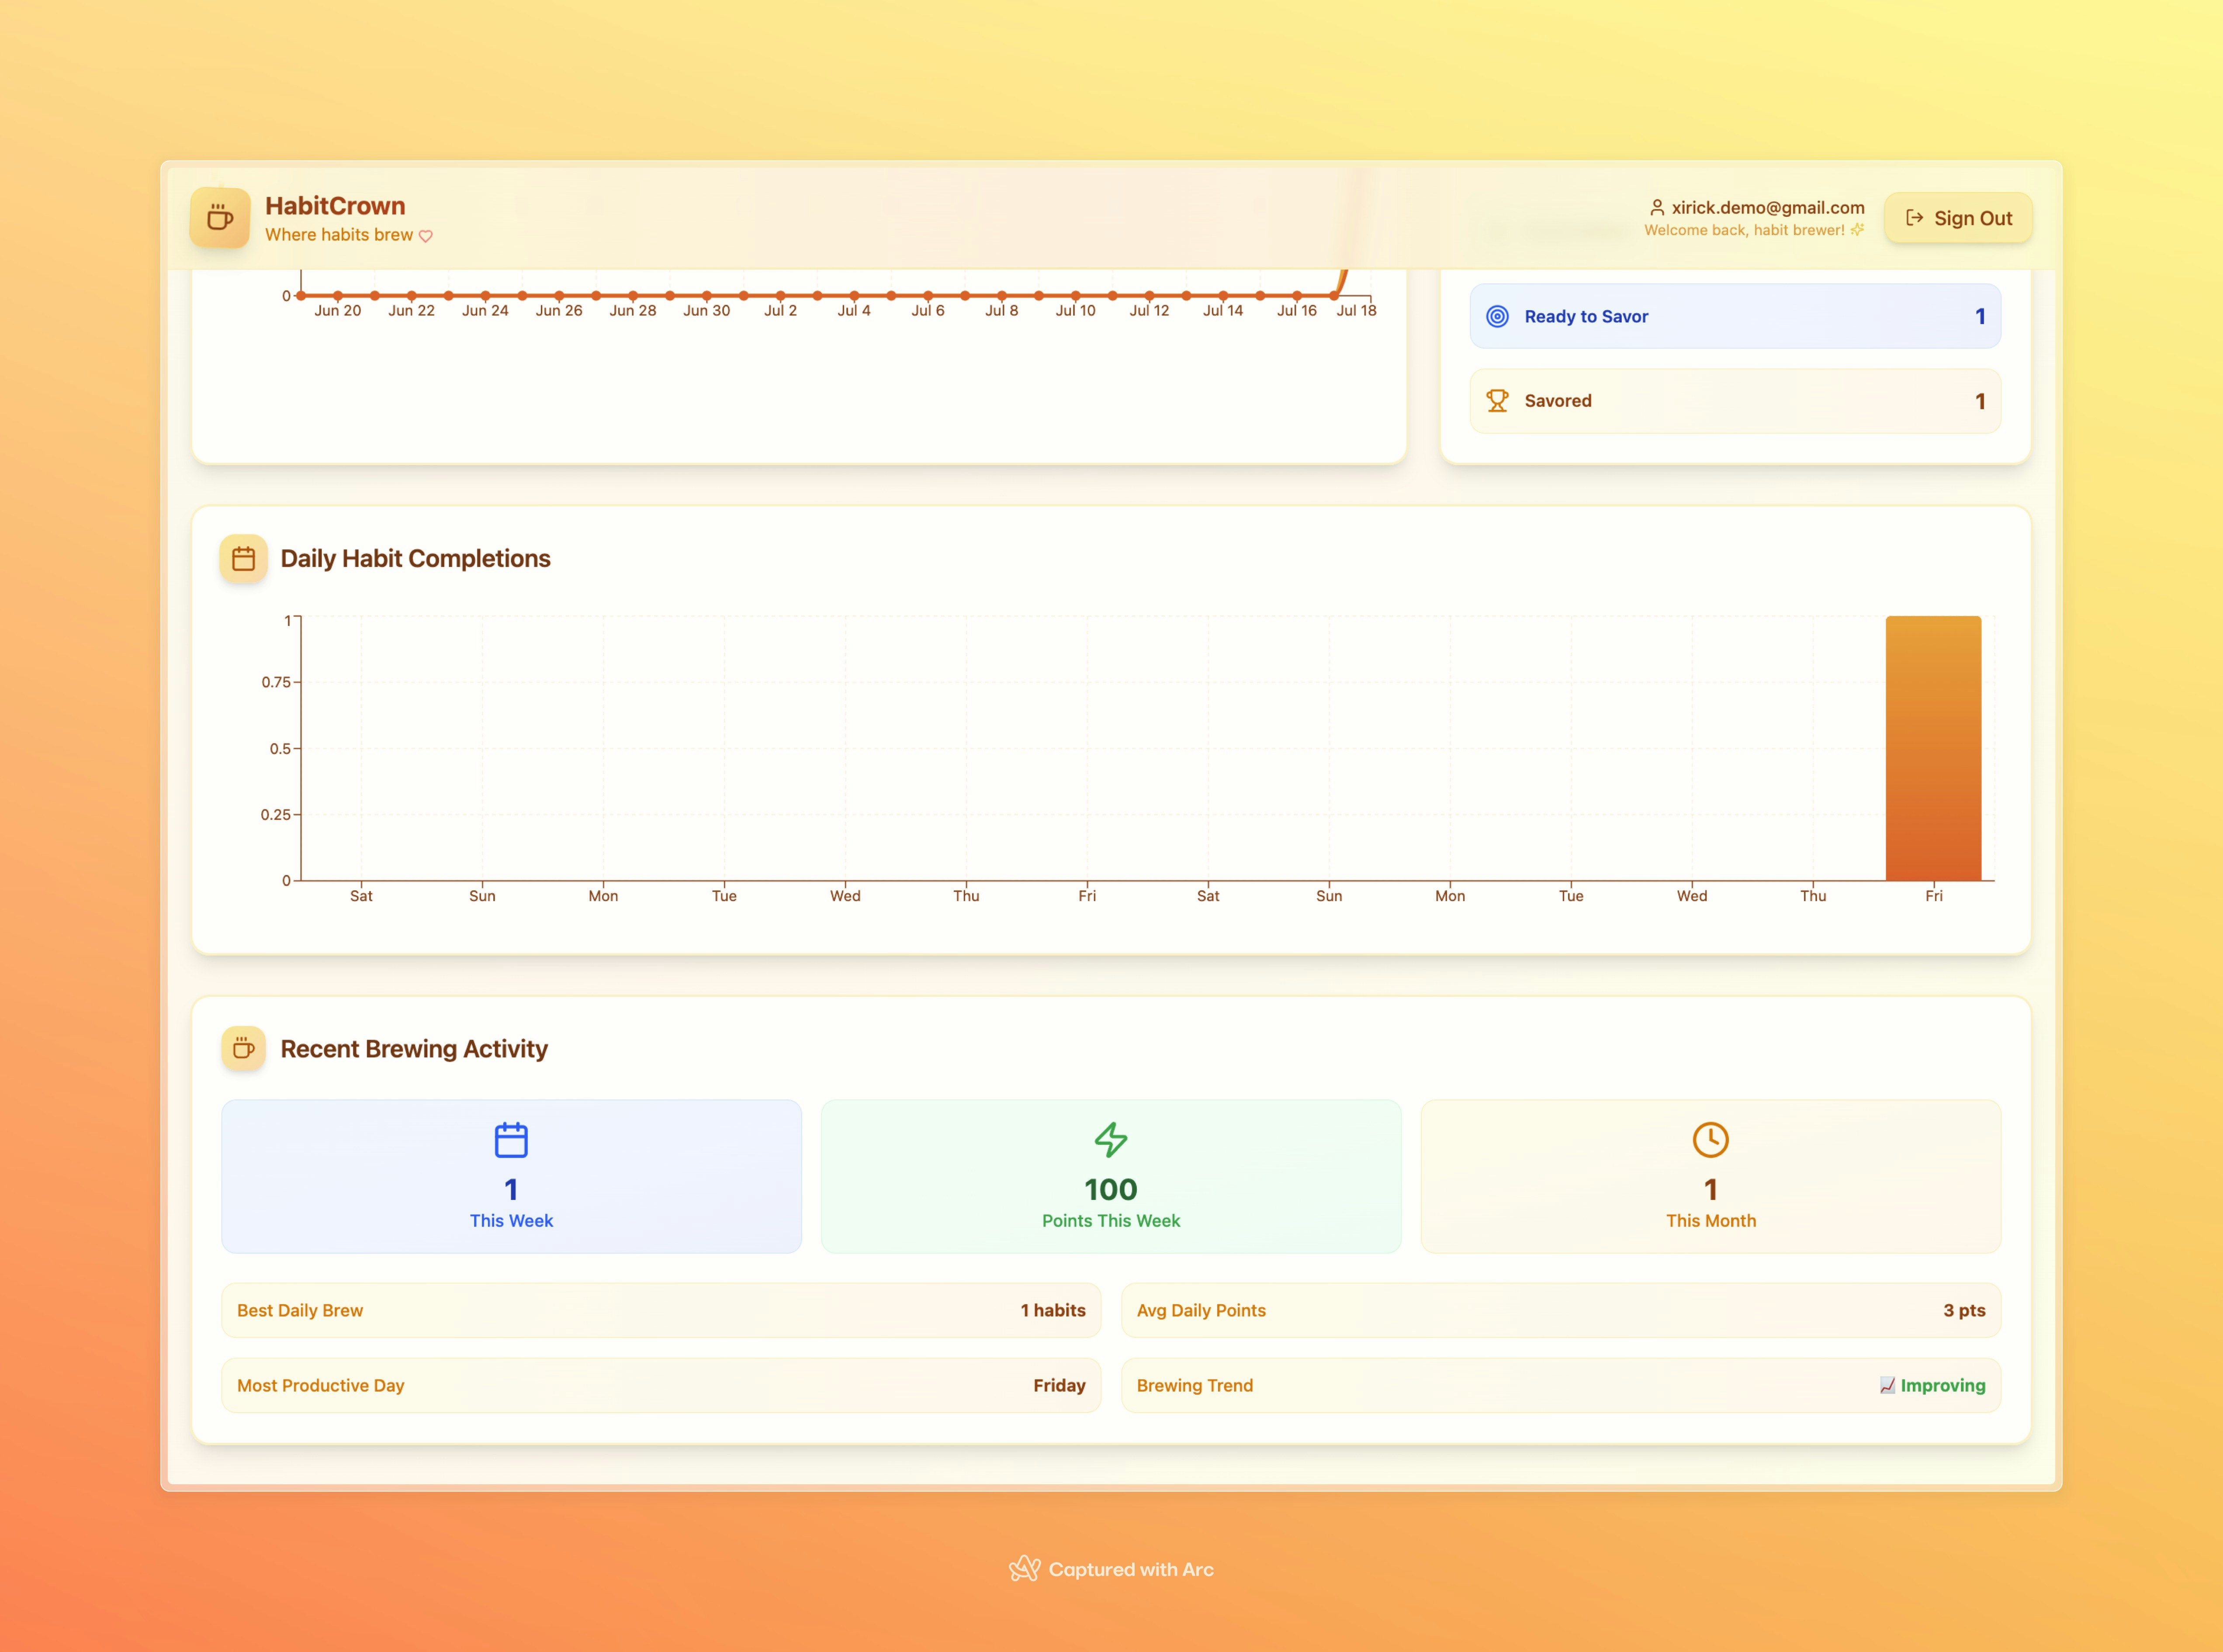Click the chart emoji next to Improving
Screen dimensions: 2223x1652
point(1887,1385)
